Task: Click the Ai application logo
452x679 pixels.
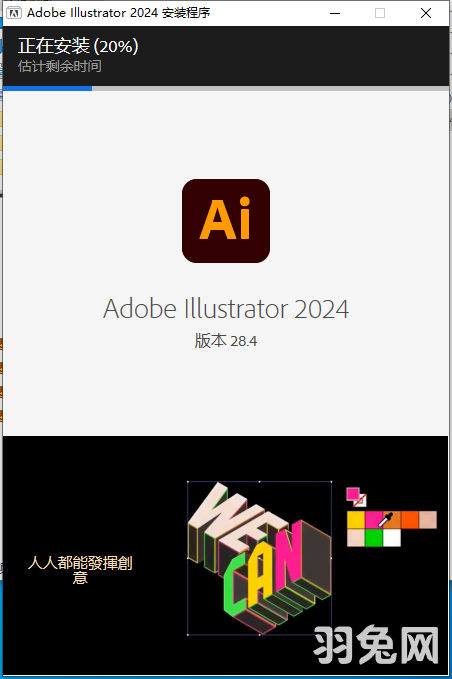Action: pos(226,221)
